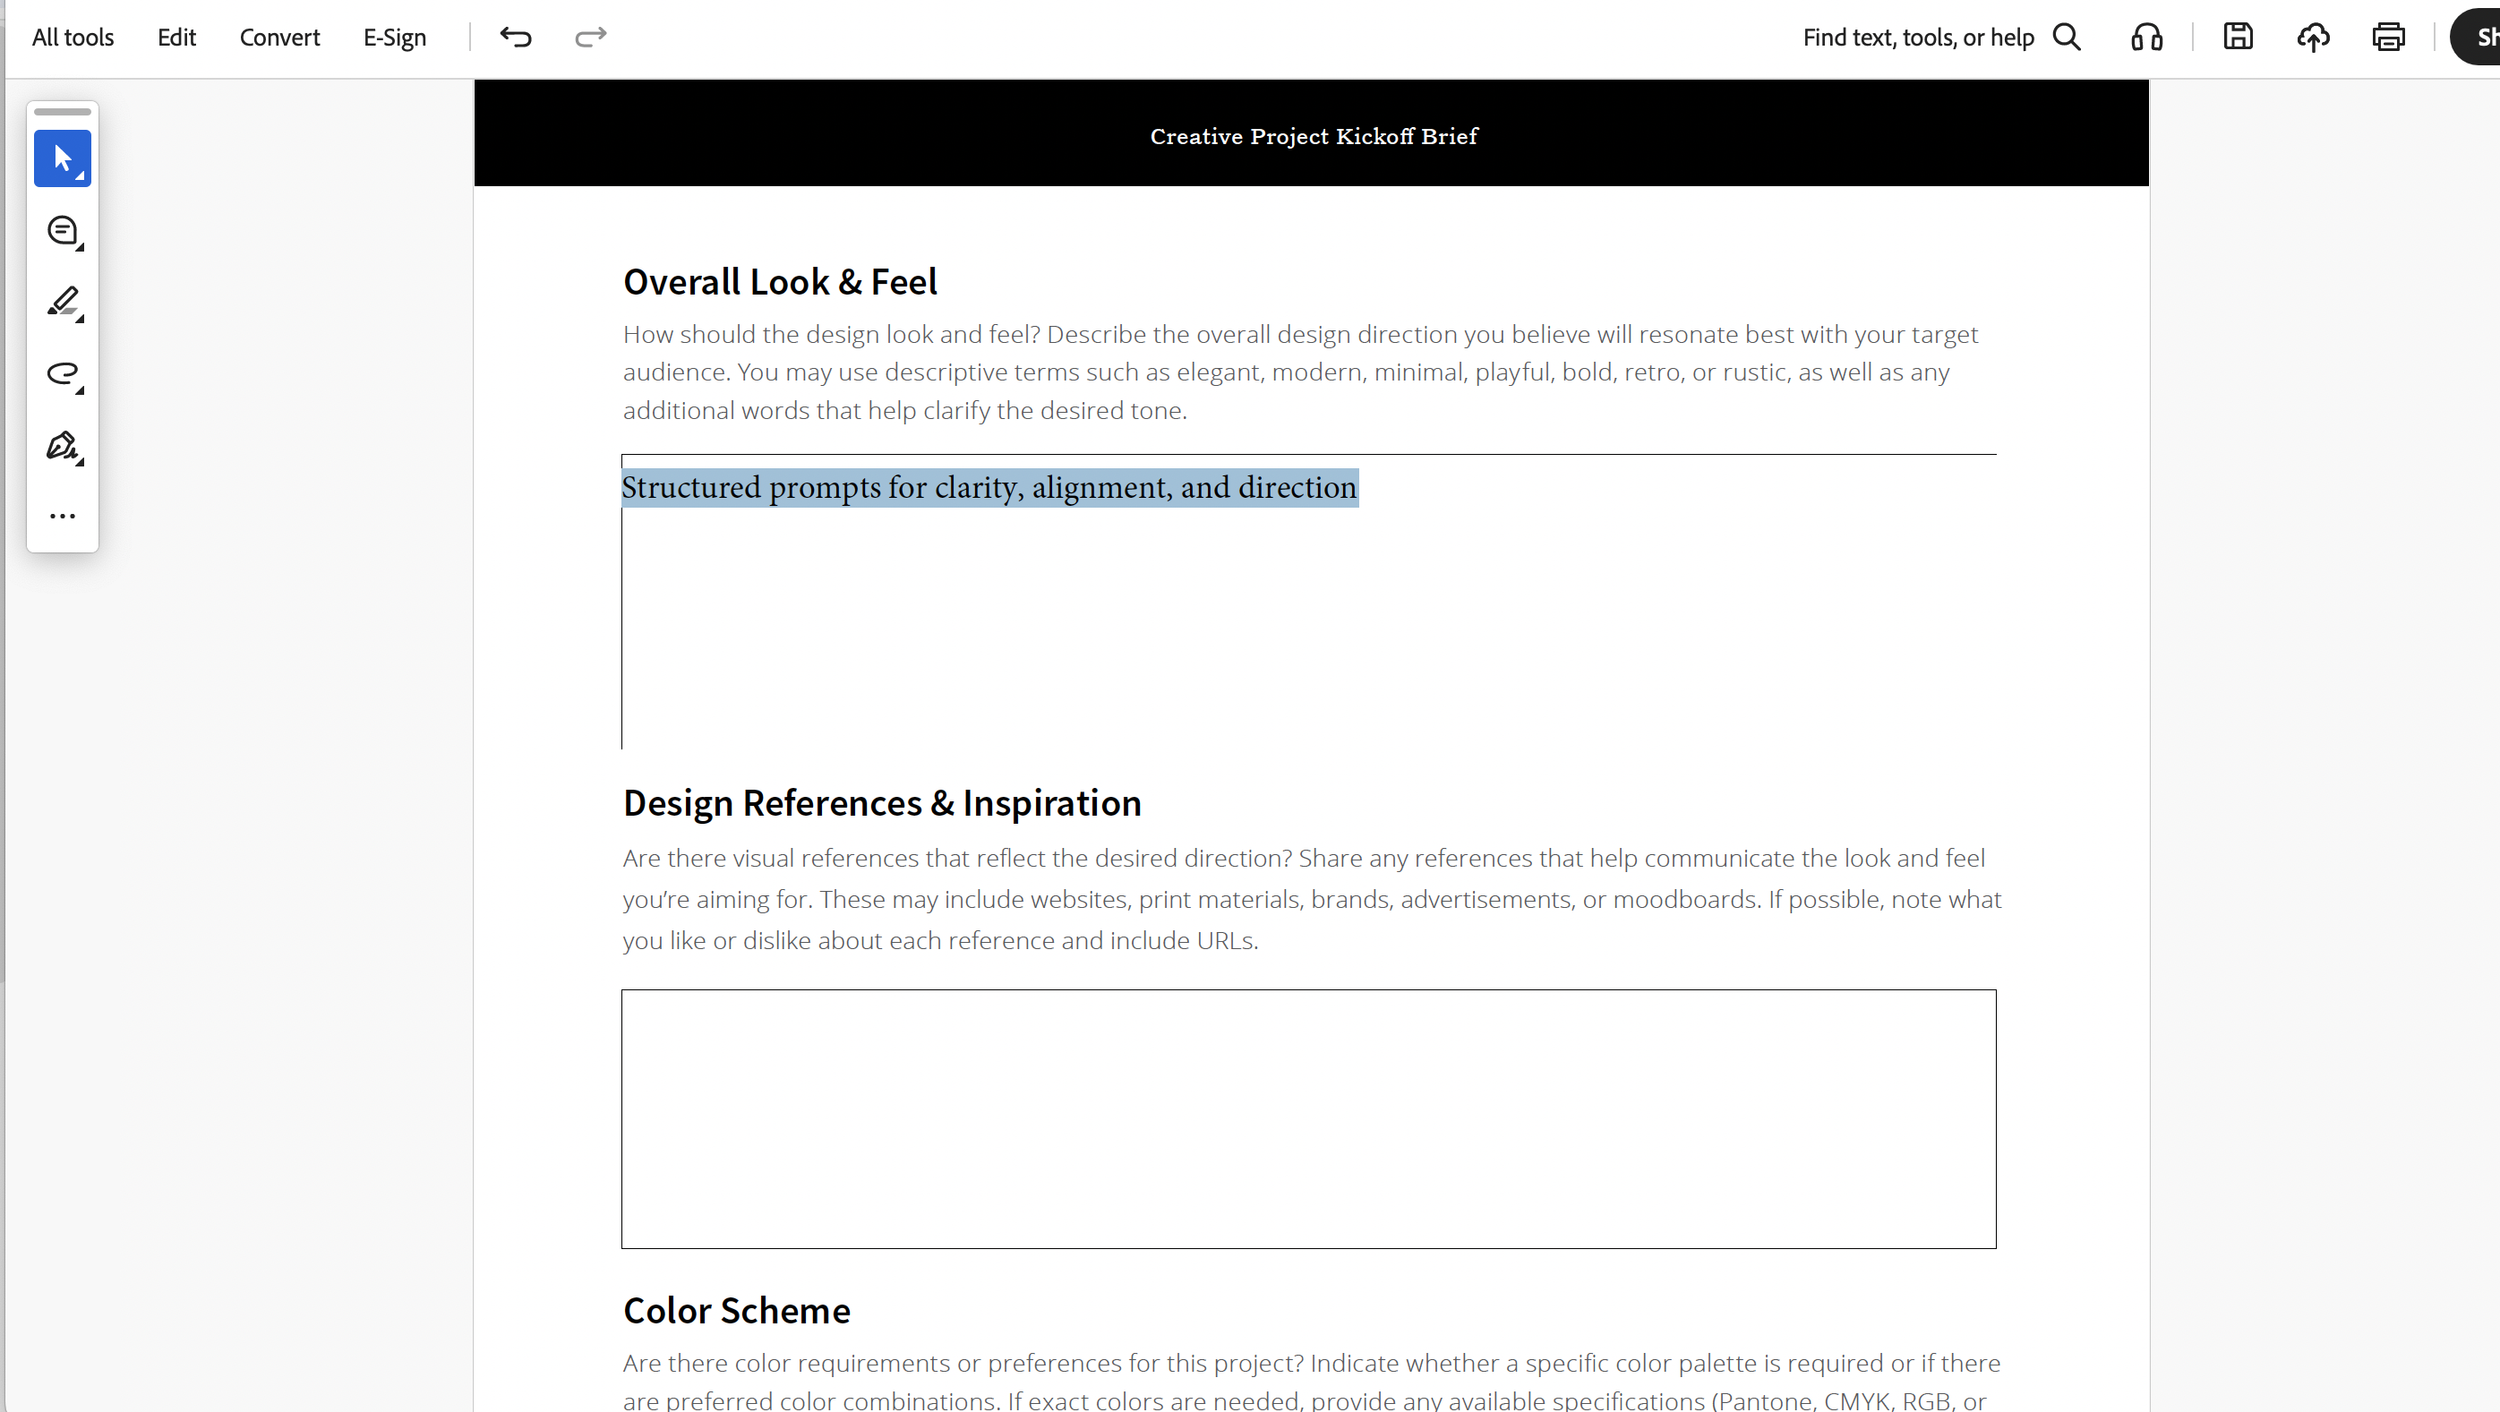Screen dimensions: 2500x1412
Task: Open the Edit menu
Action: tap(176, 37)
